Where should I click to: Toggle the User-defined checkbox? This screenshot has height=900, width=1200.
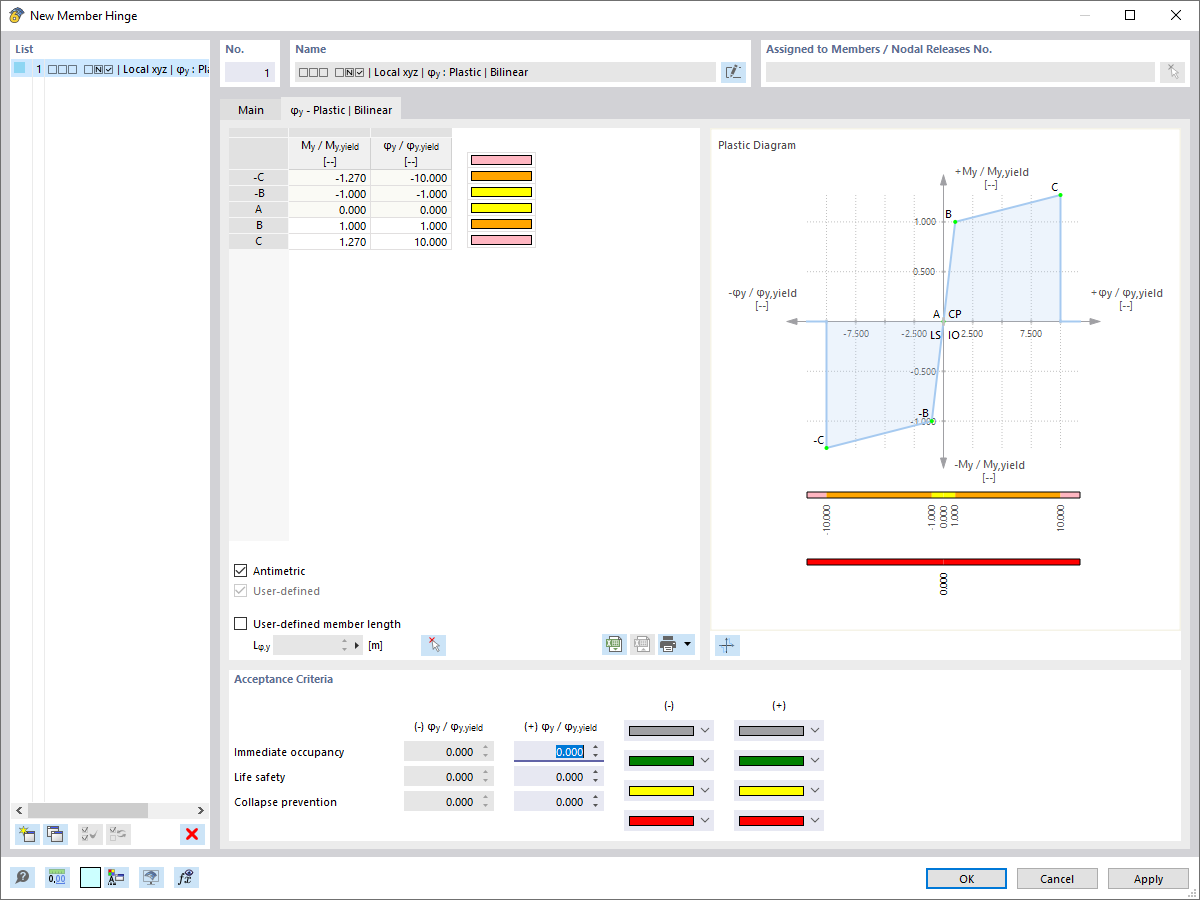tap(240, 591)
